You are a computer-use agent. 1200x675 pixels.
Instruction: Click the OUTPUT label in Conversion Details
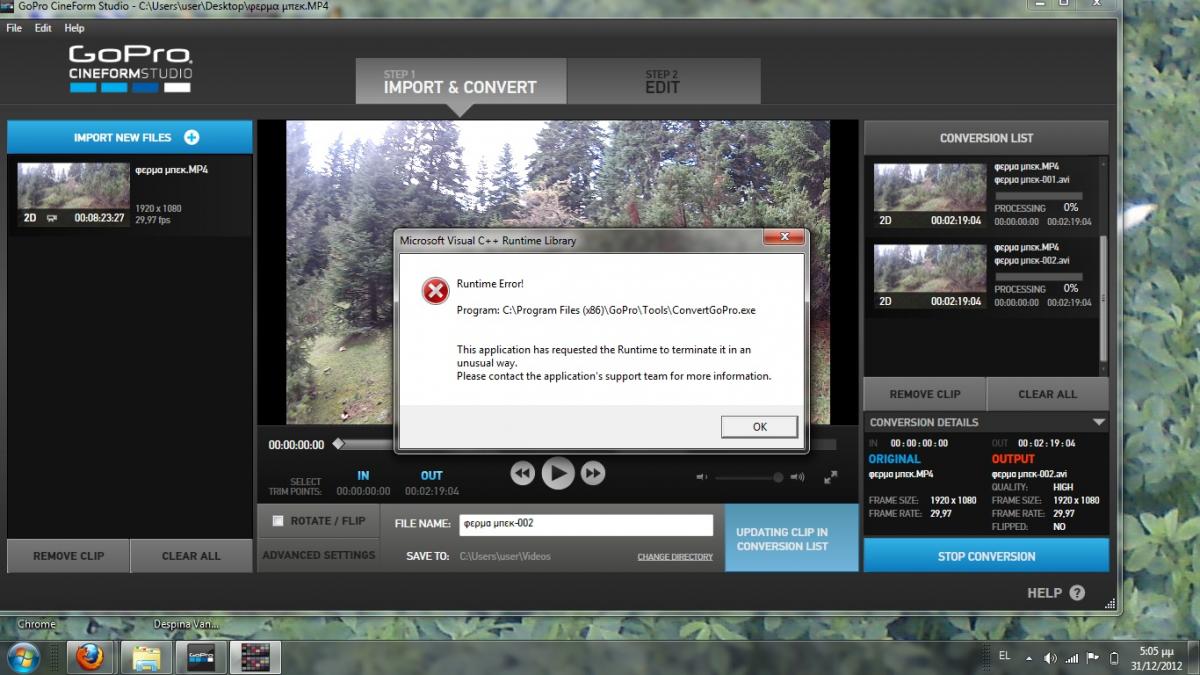[1013, 459]
